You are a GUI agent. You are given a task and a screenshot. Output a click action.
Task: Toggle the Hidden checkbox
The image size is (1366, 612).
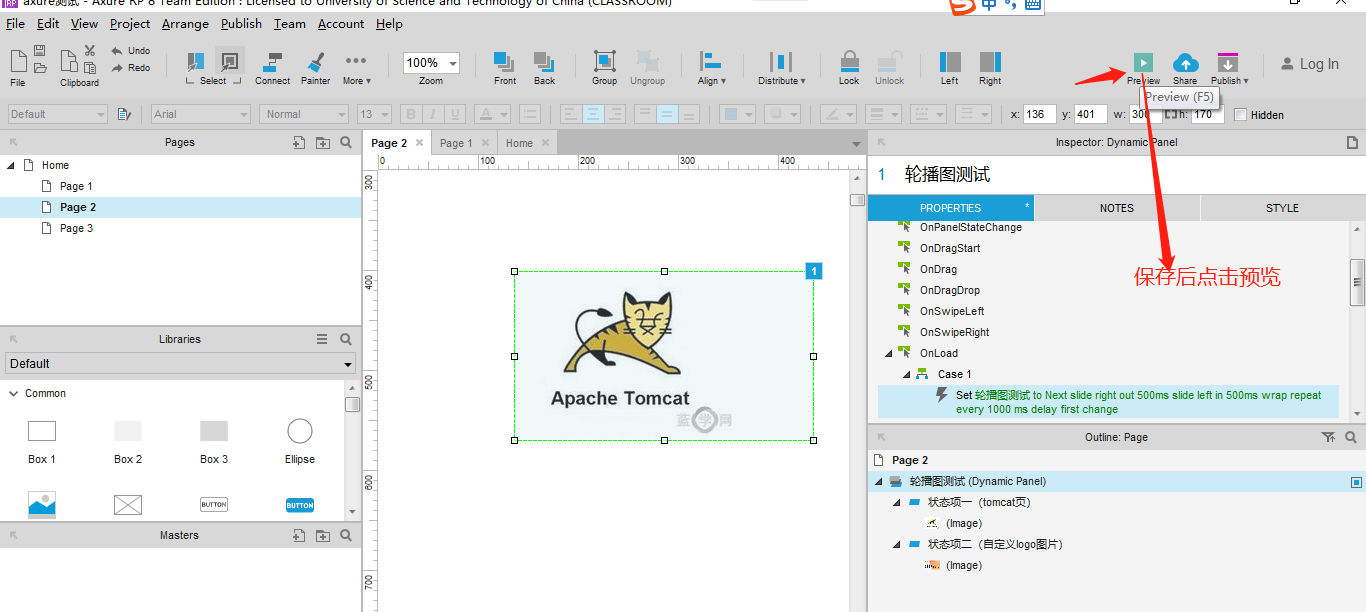pyautogui.click(x=1241, y=115)
